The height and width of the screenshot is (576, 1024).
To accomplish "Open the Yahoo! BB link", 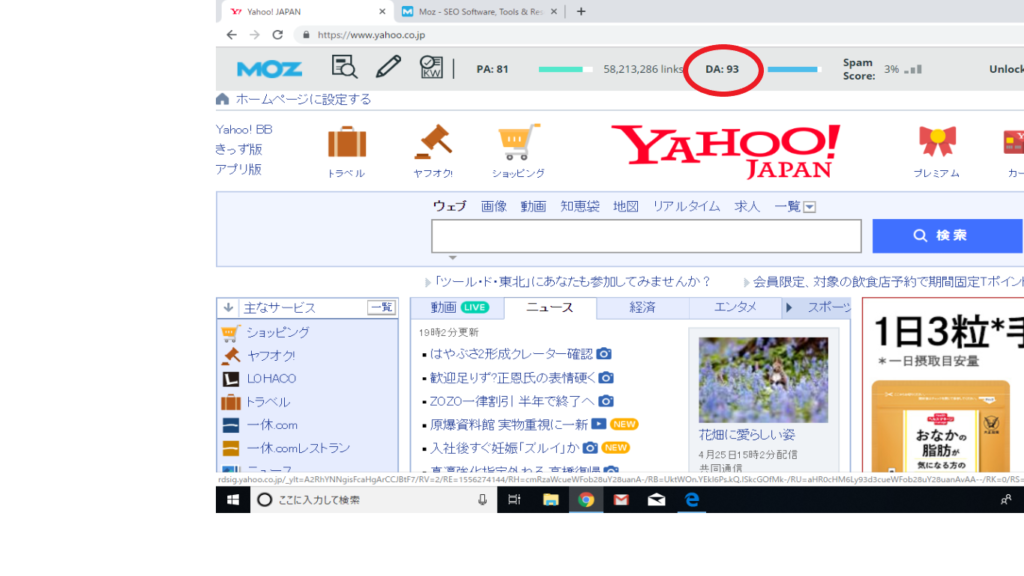I will [244, 129].
